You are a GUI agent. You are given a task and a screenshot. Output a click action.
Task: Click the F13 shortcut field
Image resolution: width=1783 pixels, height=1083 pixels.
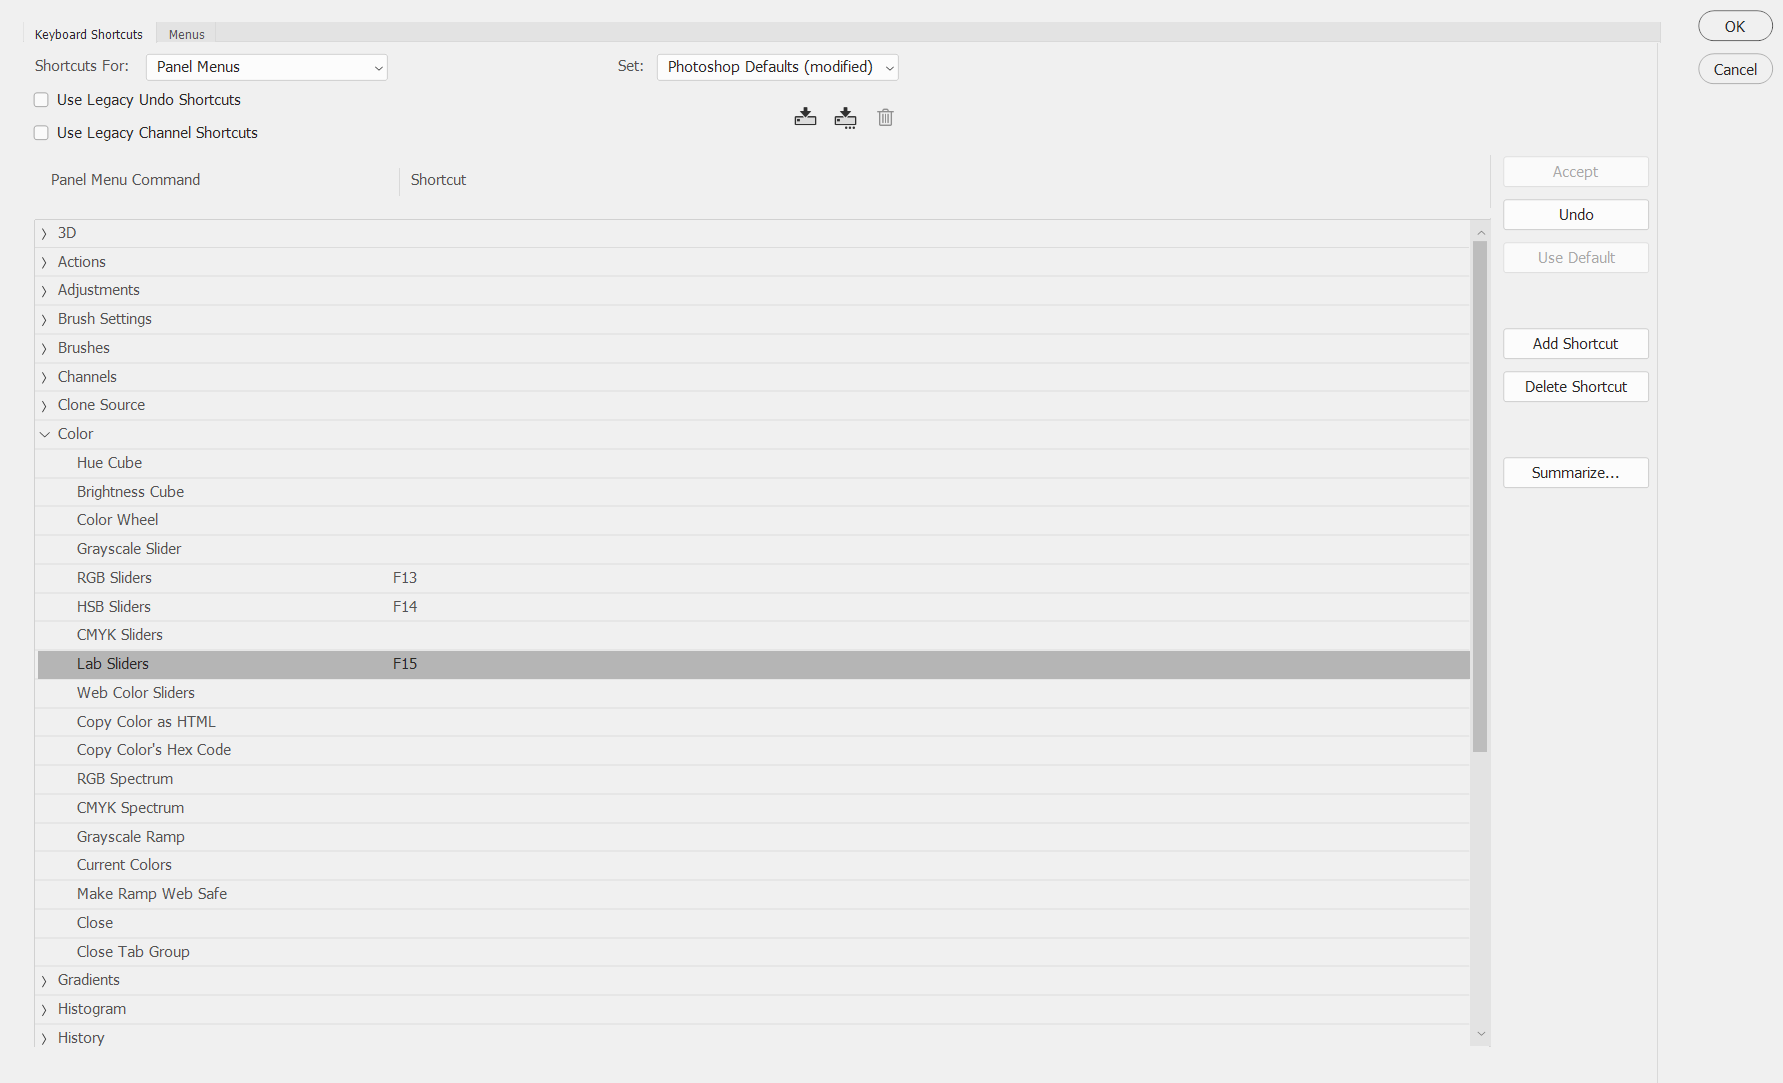pyautogui.click(x=405, y=578)
